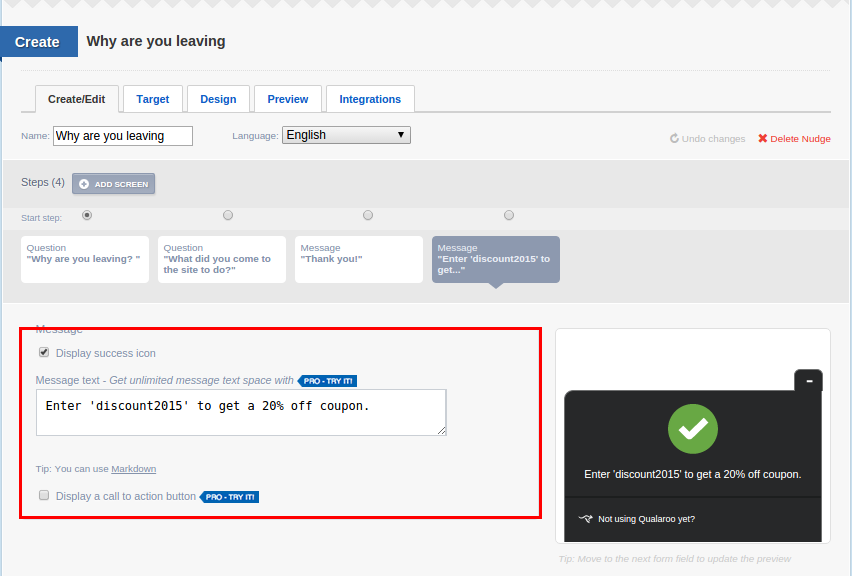Click the 'Tip: Move to the next form field' text
This screenshot has width=852, height=576.
coord(675,559)
